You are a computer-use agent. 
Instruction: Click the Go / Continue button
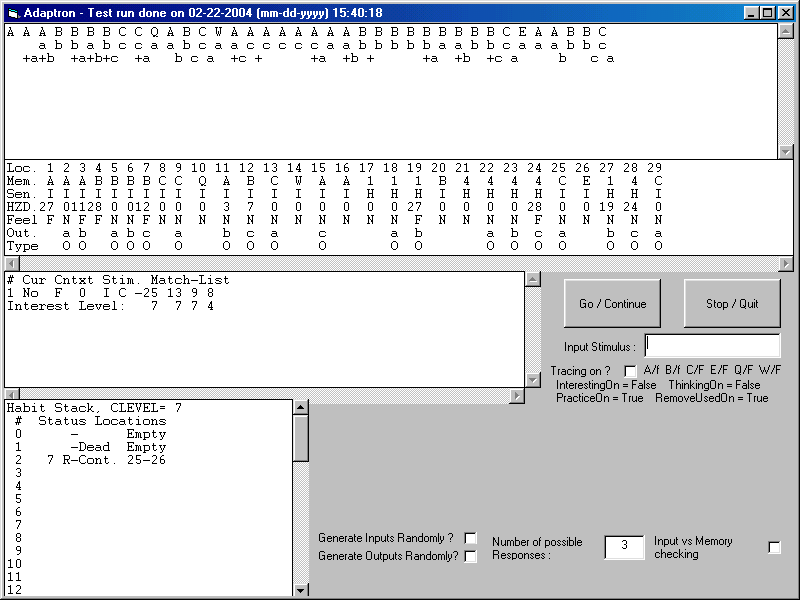tap(612, 304)
